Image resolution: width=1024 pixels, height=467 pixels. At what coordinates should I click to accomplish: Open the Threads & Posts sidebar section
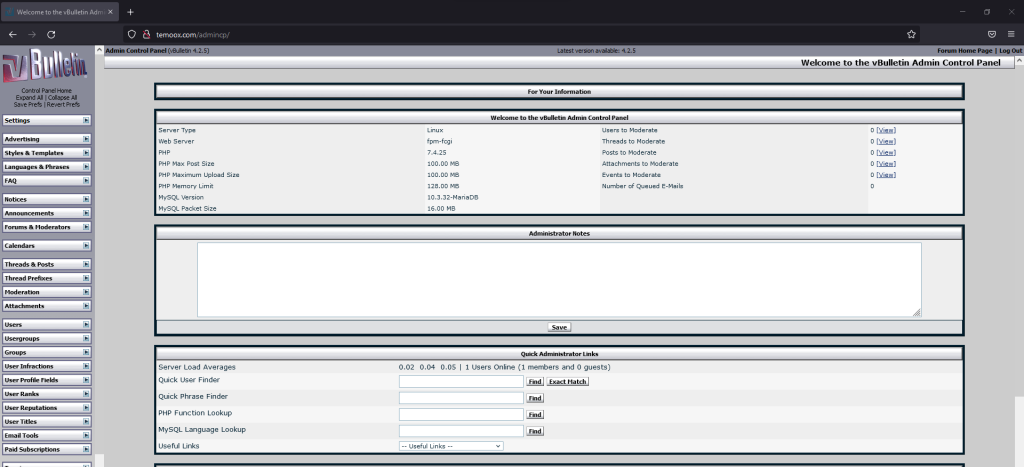[x=40, y=264]
